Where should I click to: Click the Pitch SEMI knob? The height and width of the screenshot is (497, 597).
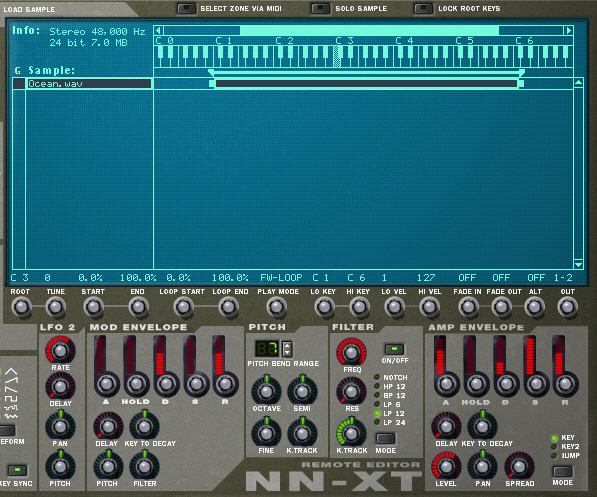302,391
